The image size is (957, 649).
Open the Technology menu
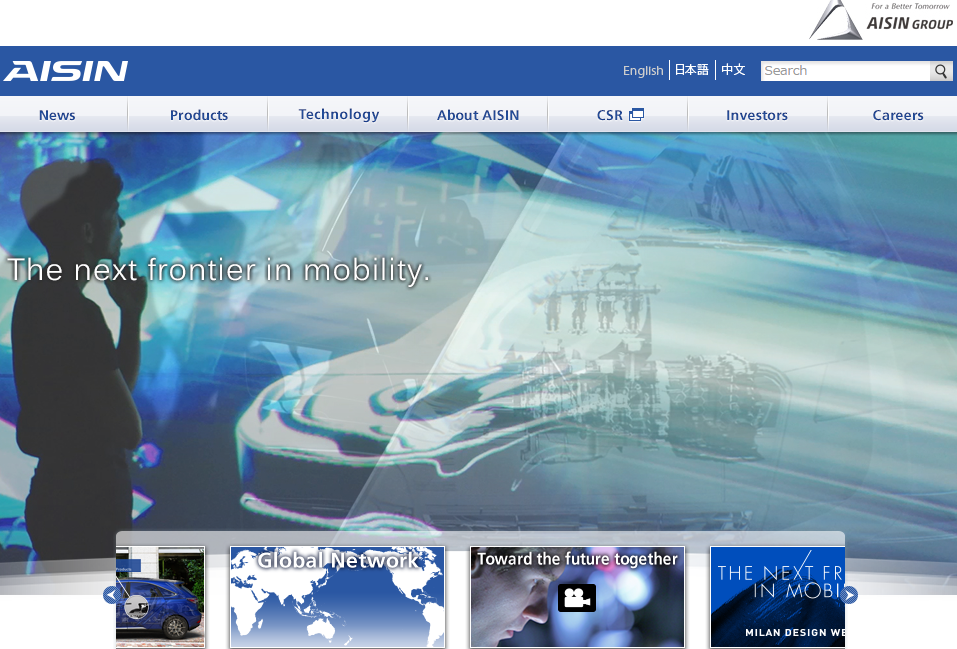[x=339, y=114]
